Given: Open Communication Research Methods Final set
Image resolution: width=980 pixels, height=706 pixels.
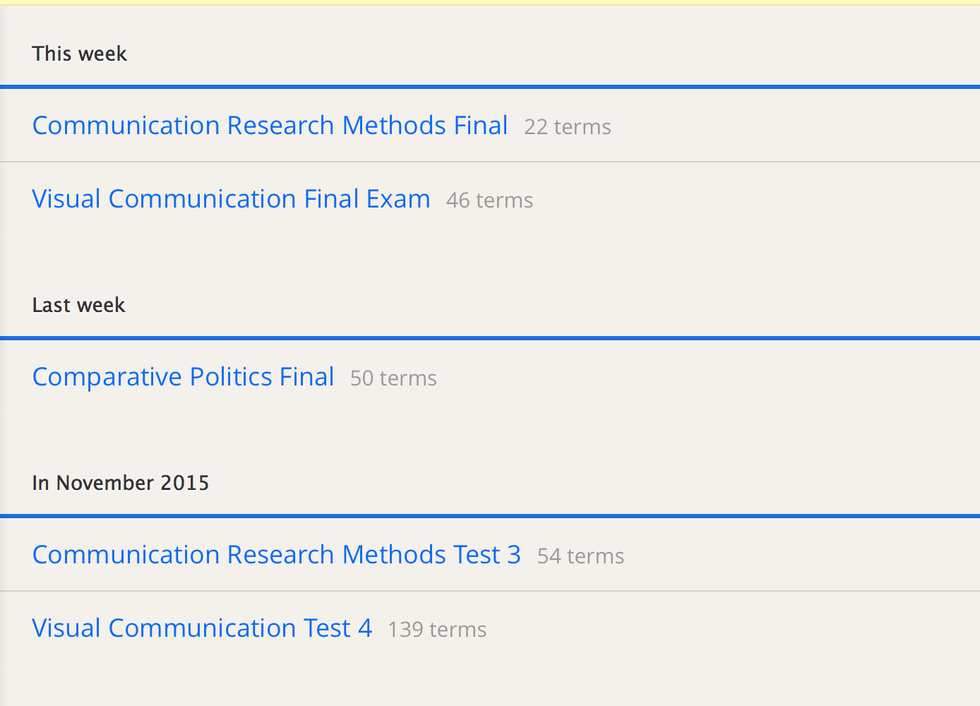Looking at the screenshot, I should (270, 126).
